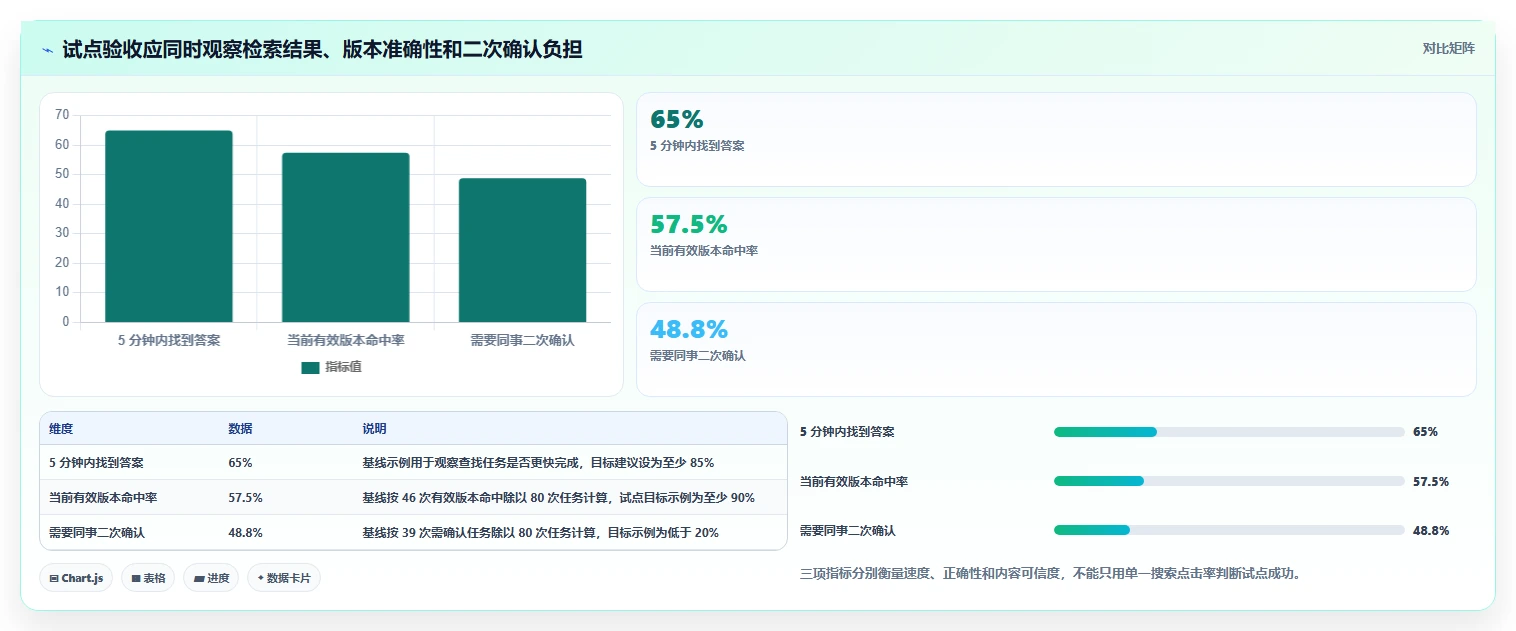Click table cell 5 分钟内找到答案
1516x631 pixels.
tap(96, 463)
